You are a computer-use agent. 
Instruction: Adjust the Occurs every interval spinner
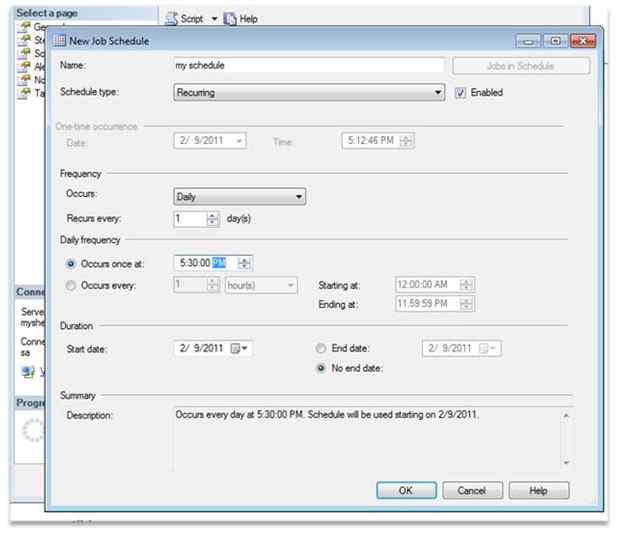coord(212,285)
